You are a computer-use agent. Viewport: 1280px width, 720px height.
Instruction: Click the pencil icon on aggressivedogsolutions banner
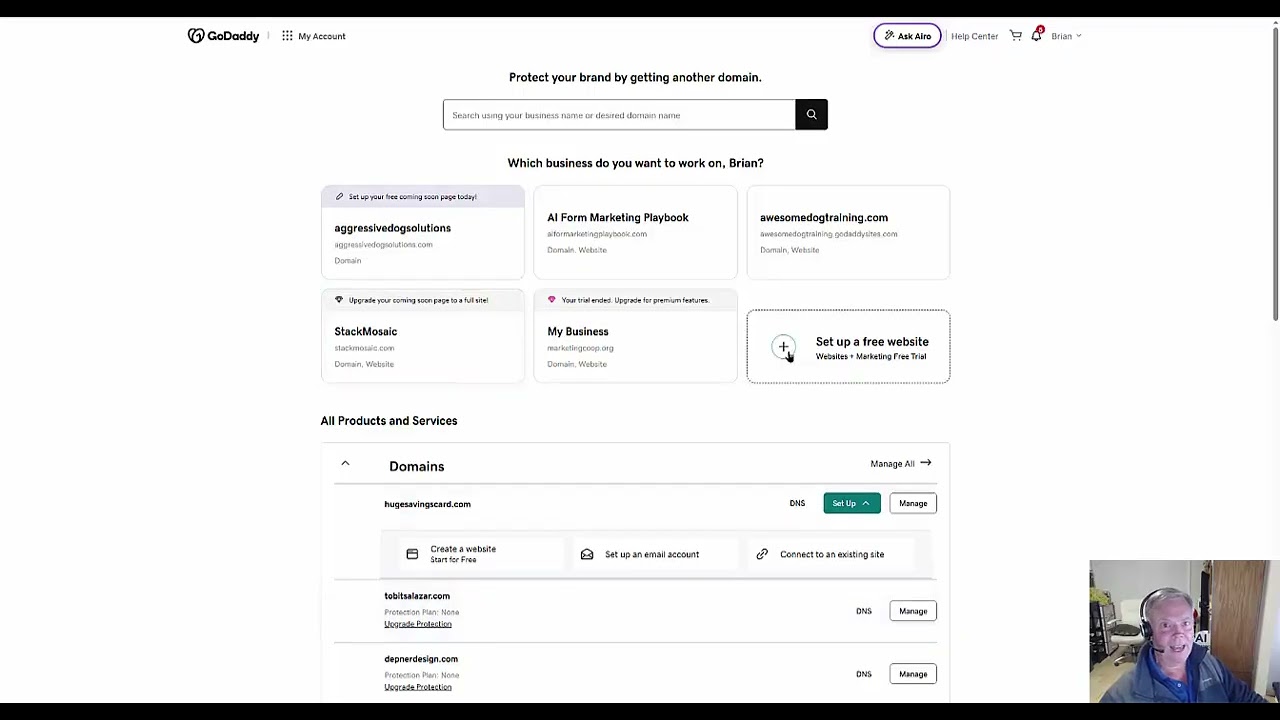pyautogui.click(x=339, y=196)
